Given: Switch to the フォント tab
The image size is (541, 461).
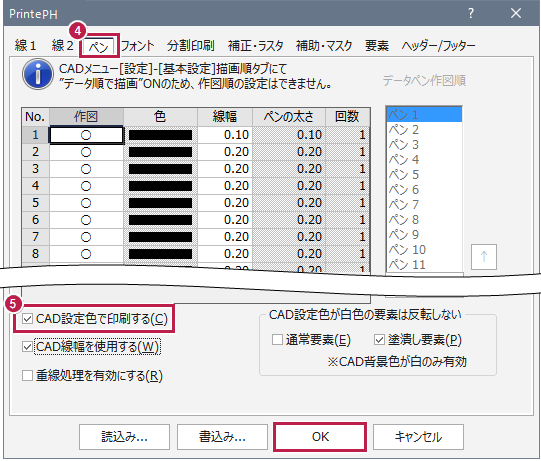Looking at the screenshot, I should coord(137,46).
